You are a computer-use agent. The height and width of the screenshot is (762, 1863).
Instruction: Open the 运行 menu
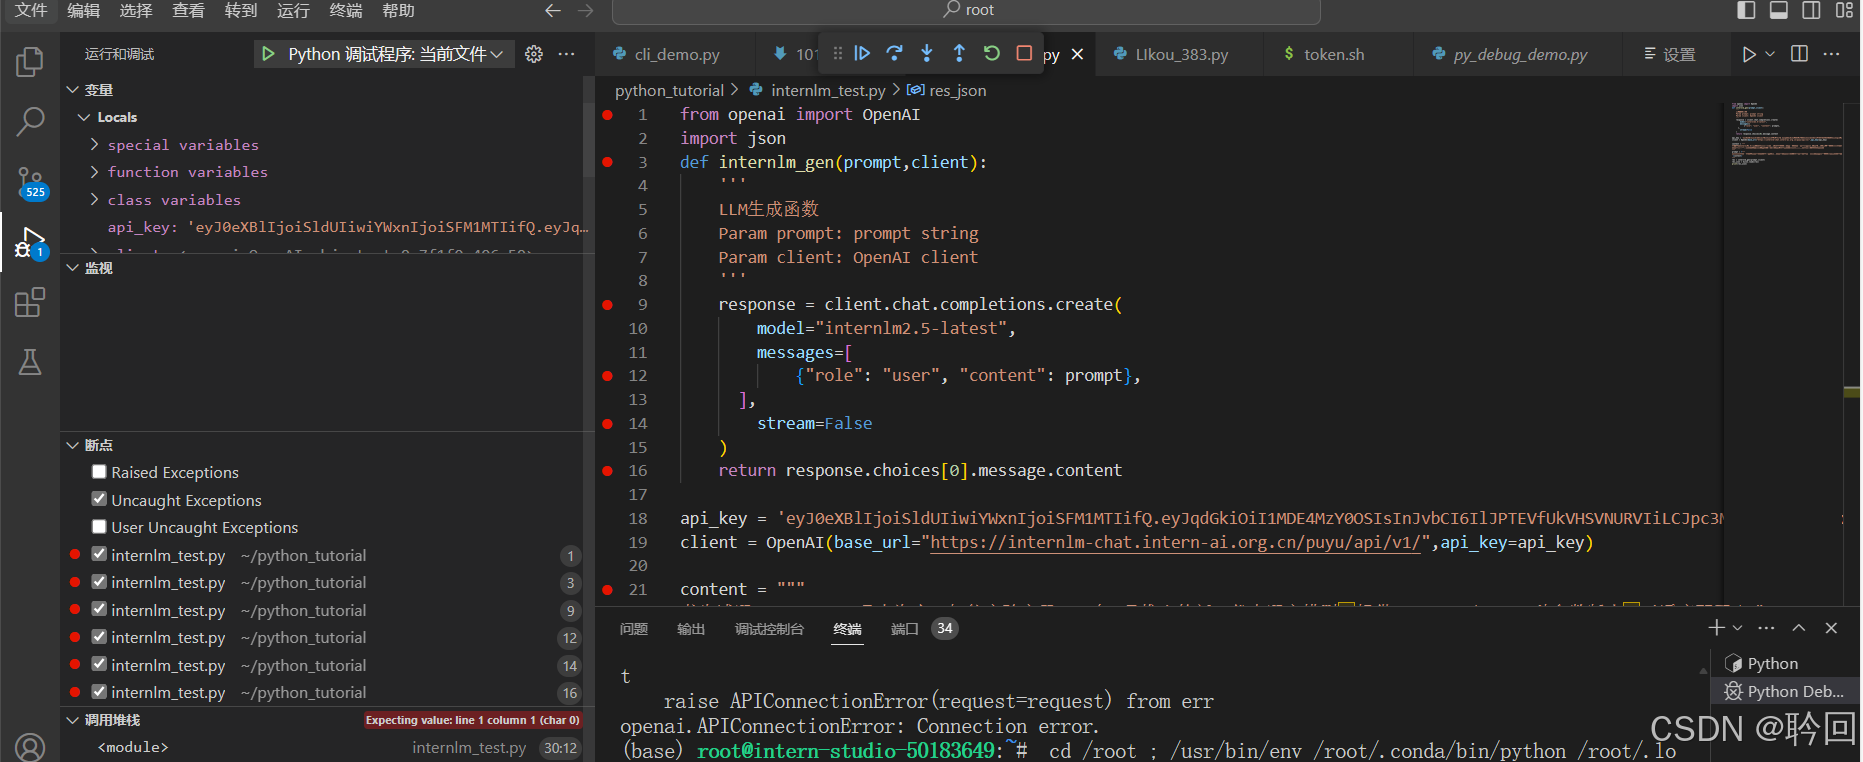(293, 10)
